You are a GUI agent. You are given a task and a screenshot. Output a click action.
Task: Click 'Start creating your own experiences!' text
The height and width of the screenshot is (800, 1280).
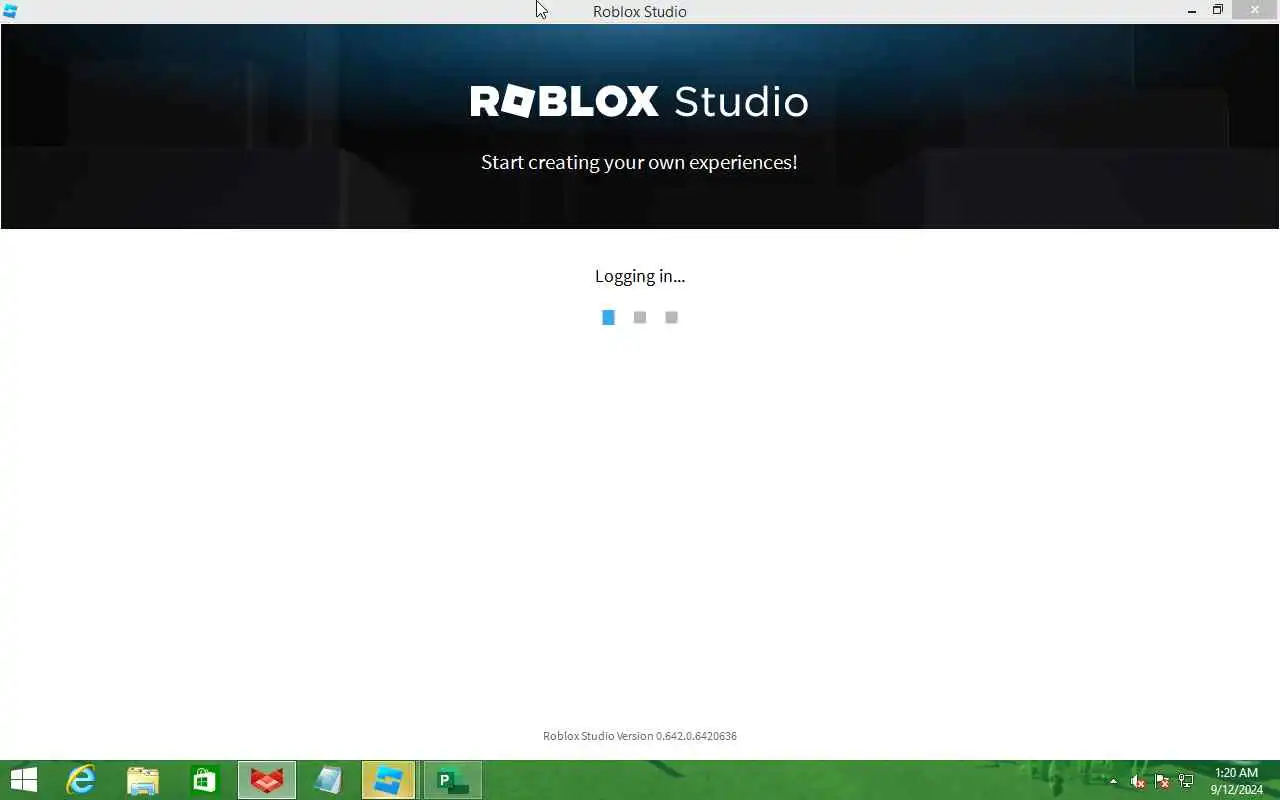(x=639, y=162)
